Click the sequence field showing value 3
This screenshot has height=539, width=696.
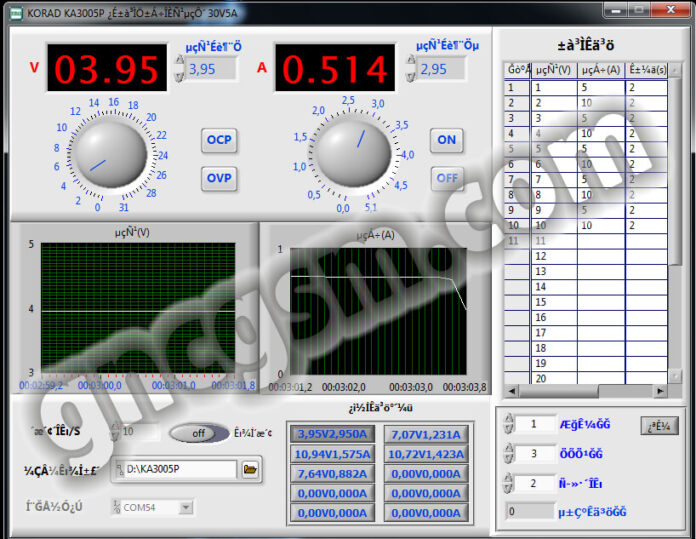(535, 453)
